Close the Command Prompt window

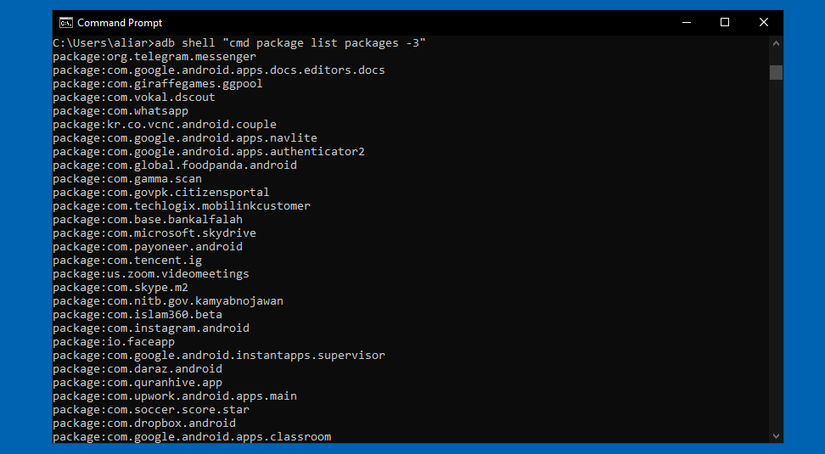point(761,22)
